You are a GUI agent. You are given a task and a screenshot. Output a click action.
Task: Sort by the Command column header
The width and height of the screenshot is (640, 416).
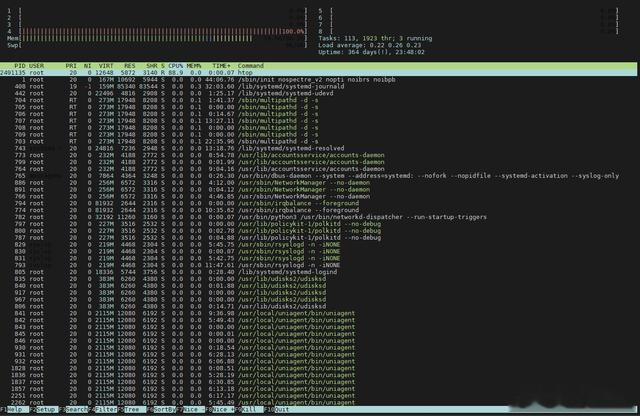click(x=251, y=66)
